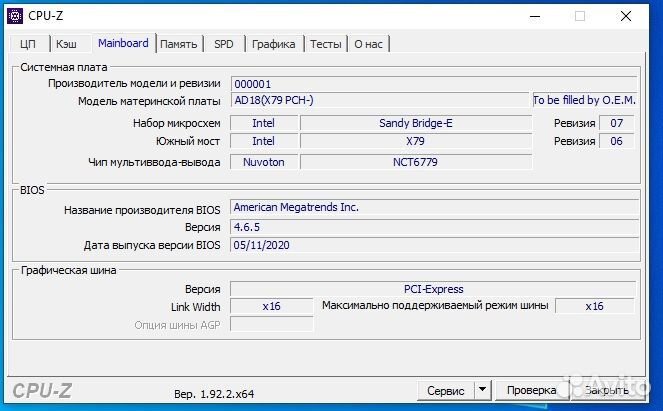663x411 pixels.
Task: Expand the Сервис dropdown arrow
Action: [482, 390]
